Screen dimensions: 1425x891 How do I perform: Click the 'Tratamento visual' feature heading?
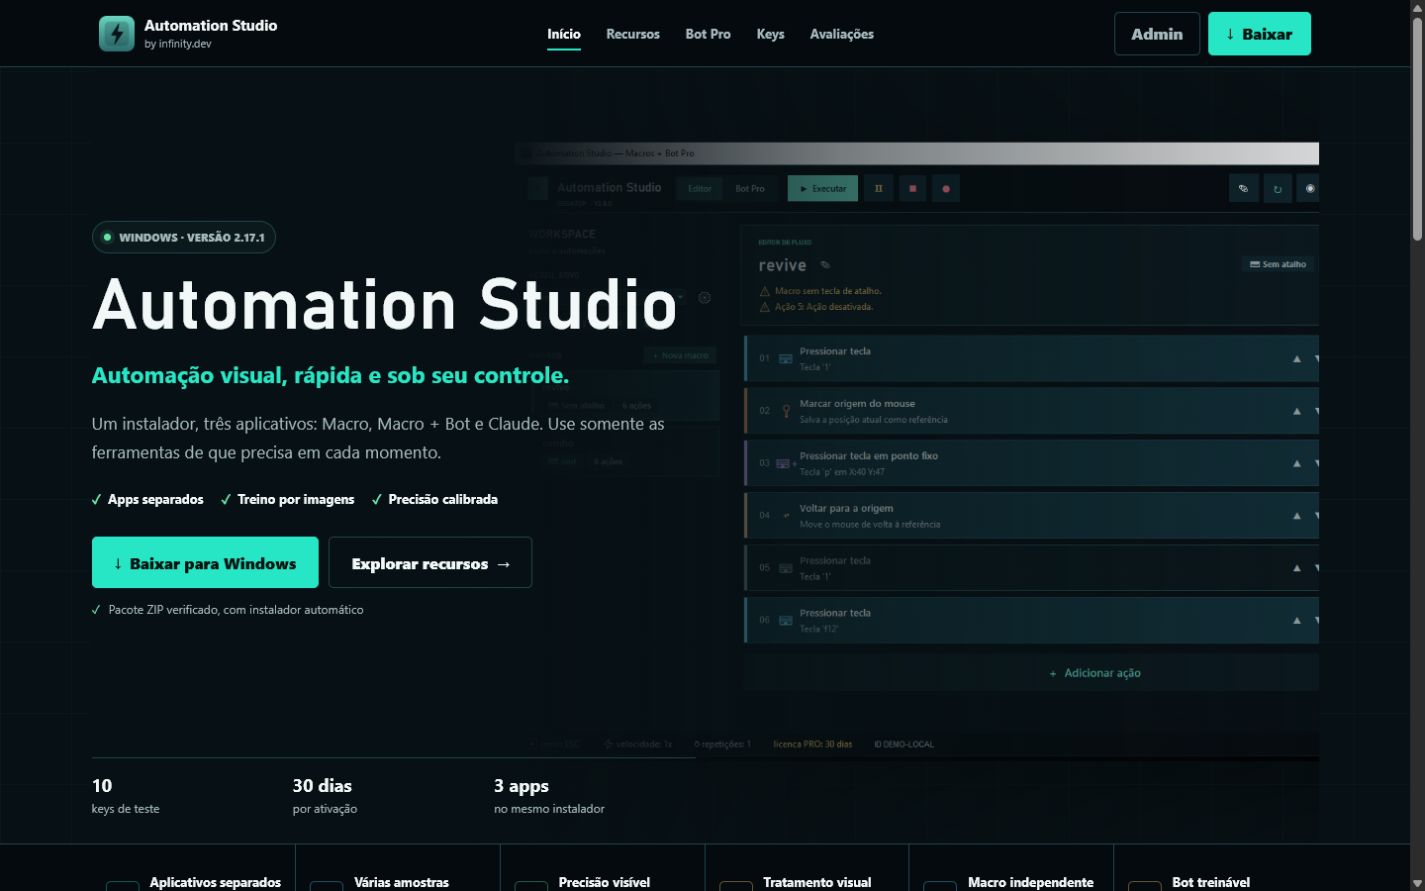(817, 882)
